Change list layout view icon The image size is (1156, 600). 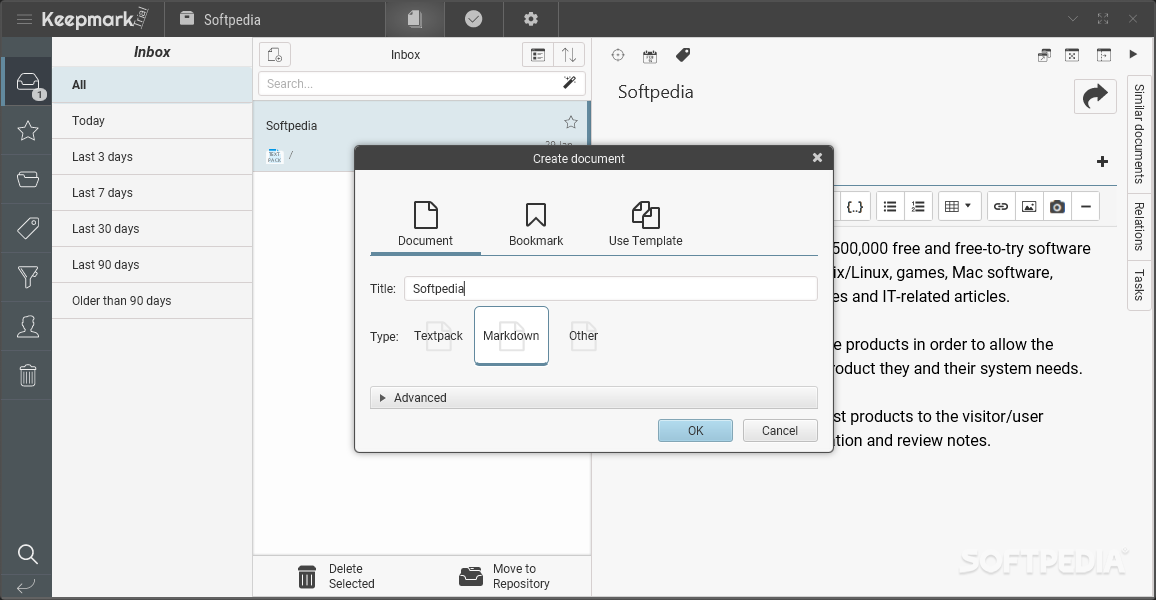[538, 55]
